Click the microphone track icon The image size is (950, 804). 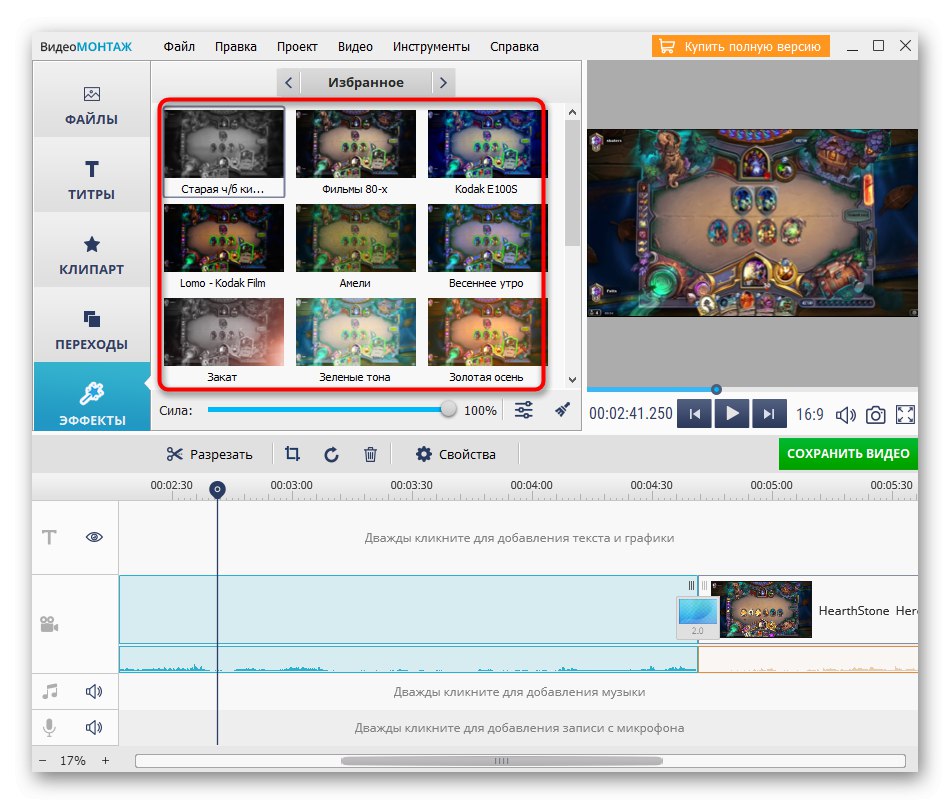click(50, 727)
